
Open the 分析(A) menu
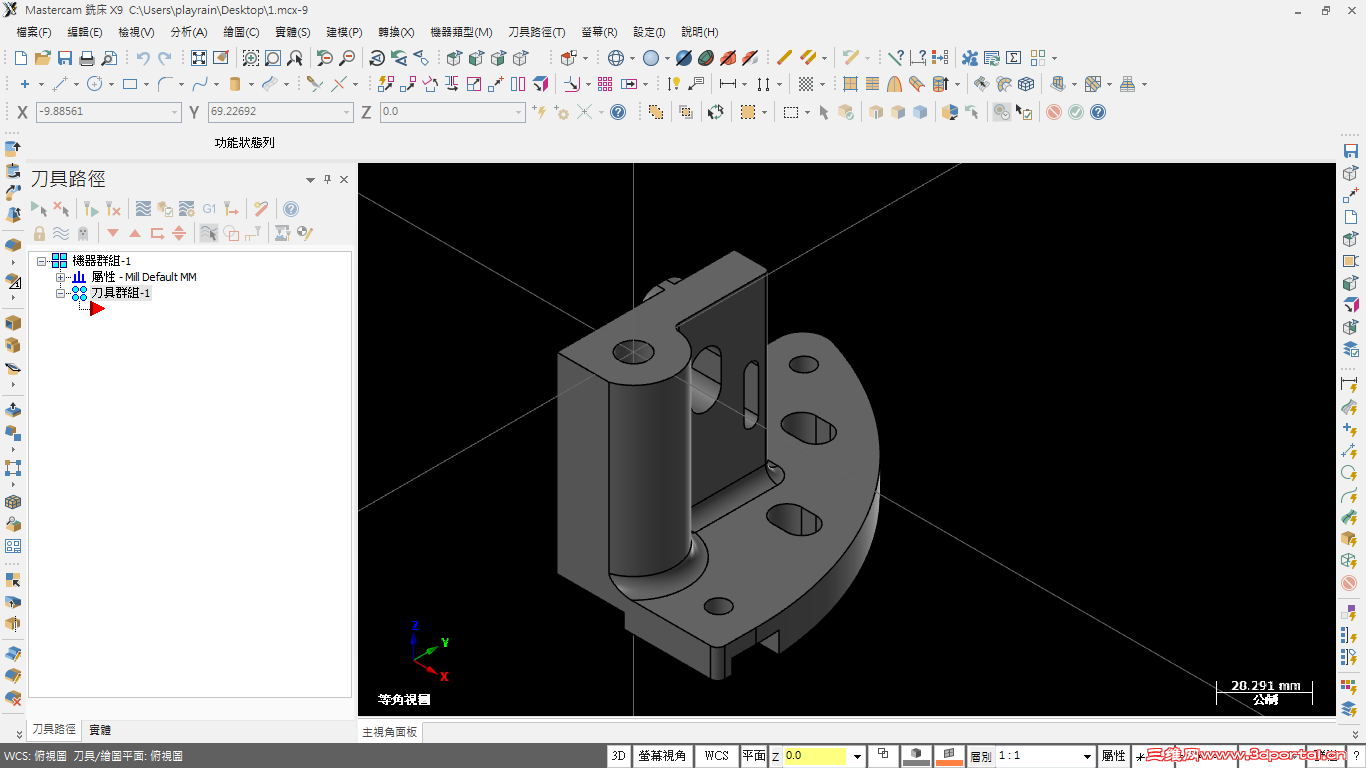[x=189, y=32]
